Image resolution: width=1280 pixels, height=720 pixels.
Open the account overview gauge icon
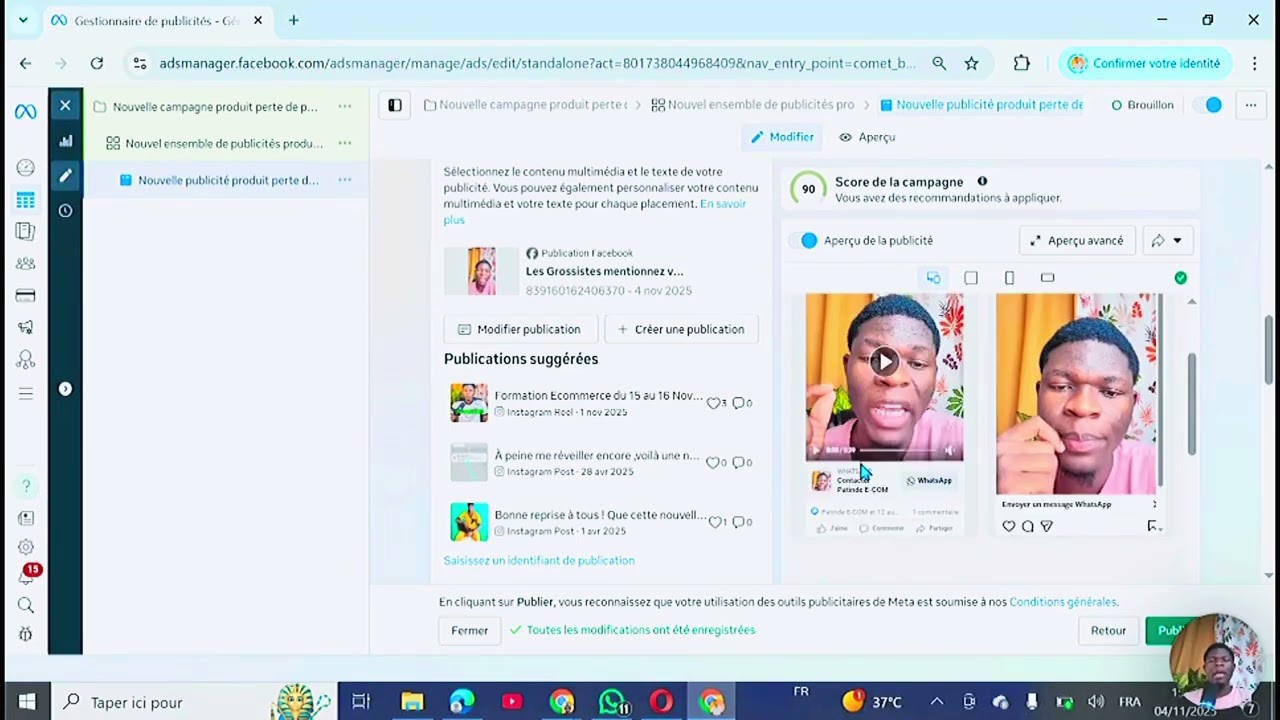coord(25,168)
